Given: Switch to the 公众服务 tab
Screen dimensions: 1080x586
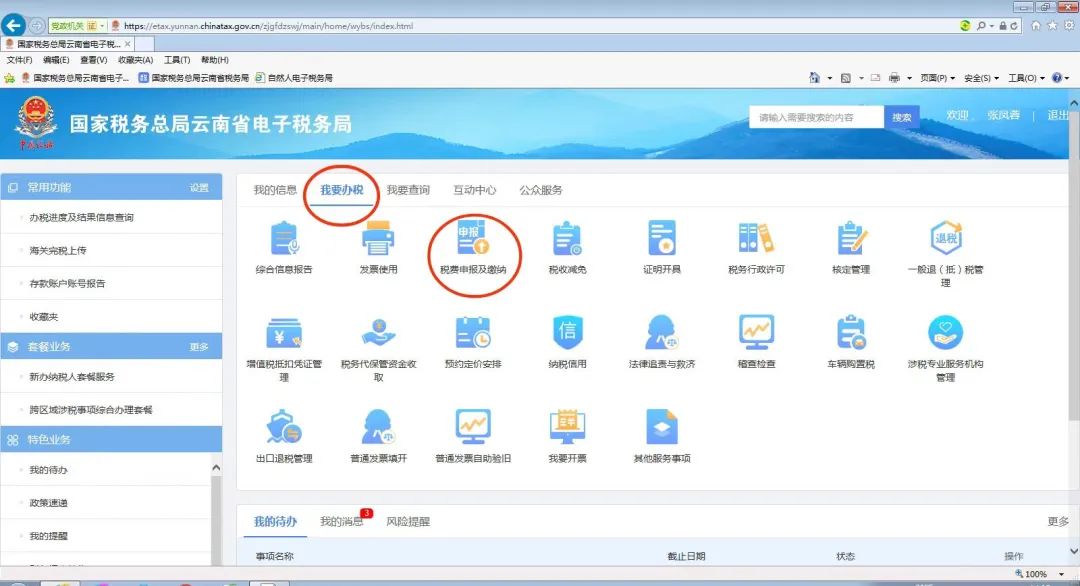Looking at the screenshot, I should click(541, 190).
